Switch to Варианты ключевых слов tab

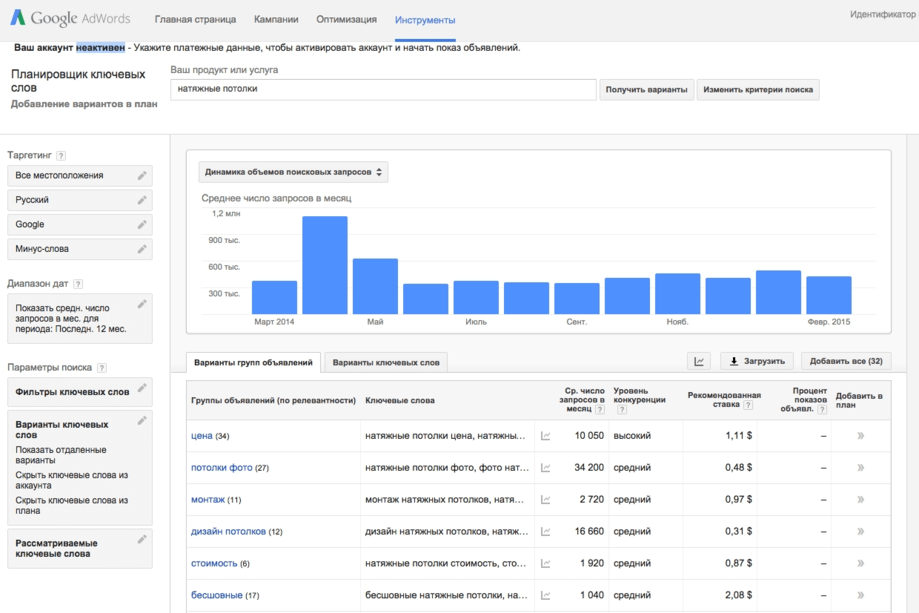tap(385, 363)
